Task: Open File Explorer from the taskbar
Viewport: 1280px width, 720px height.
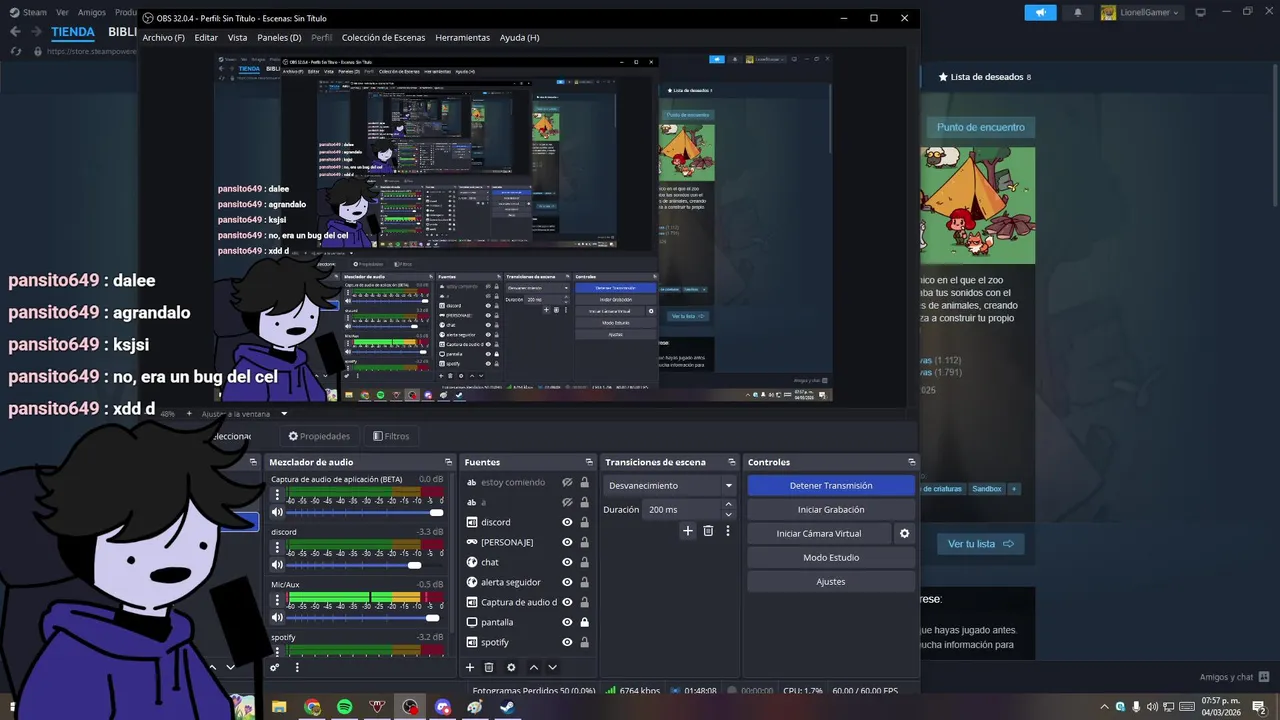Action: point(279,707)
